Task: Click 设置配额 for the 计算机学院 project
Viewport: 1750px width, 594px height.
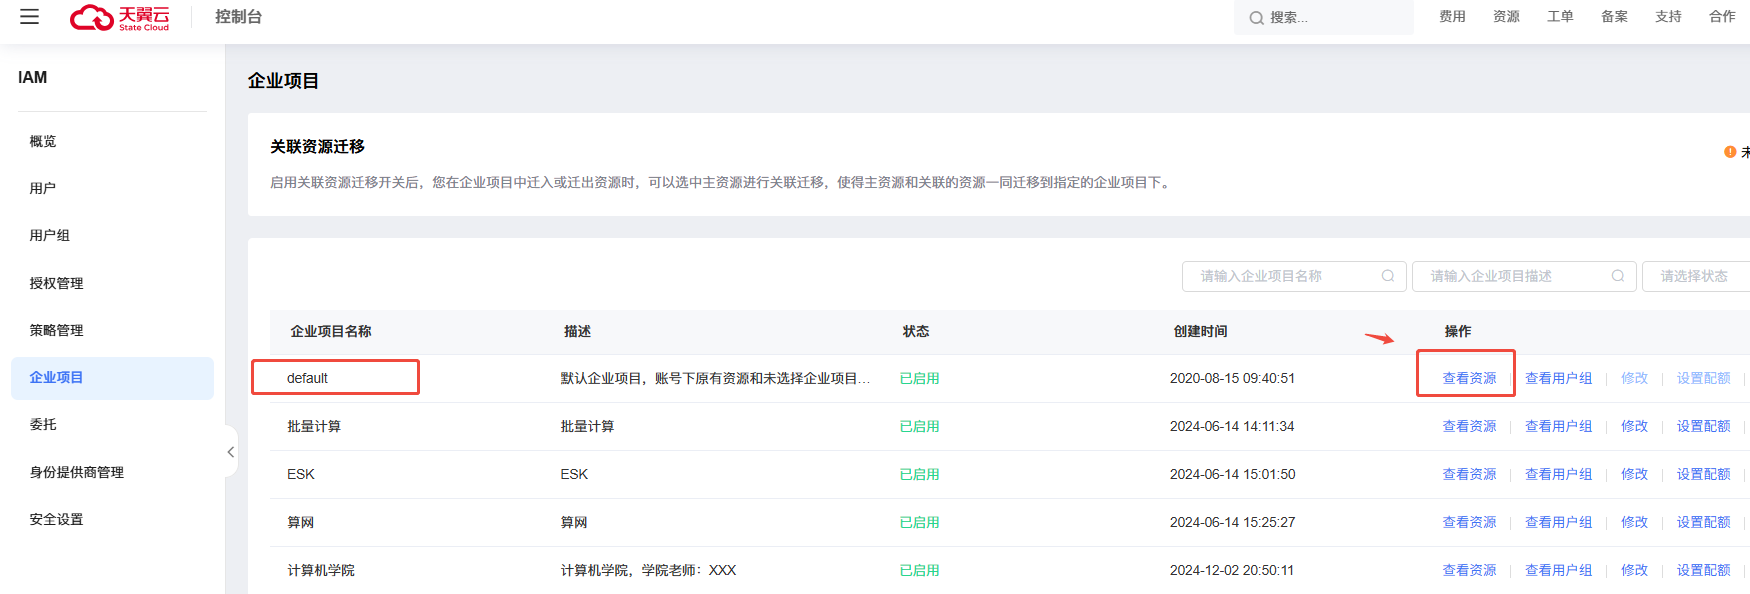Action: click(1703, 570)
